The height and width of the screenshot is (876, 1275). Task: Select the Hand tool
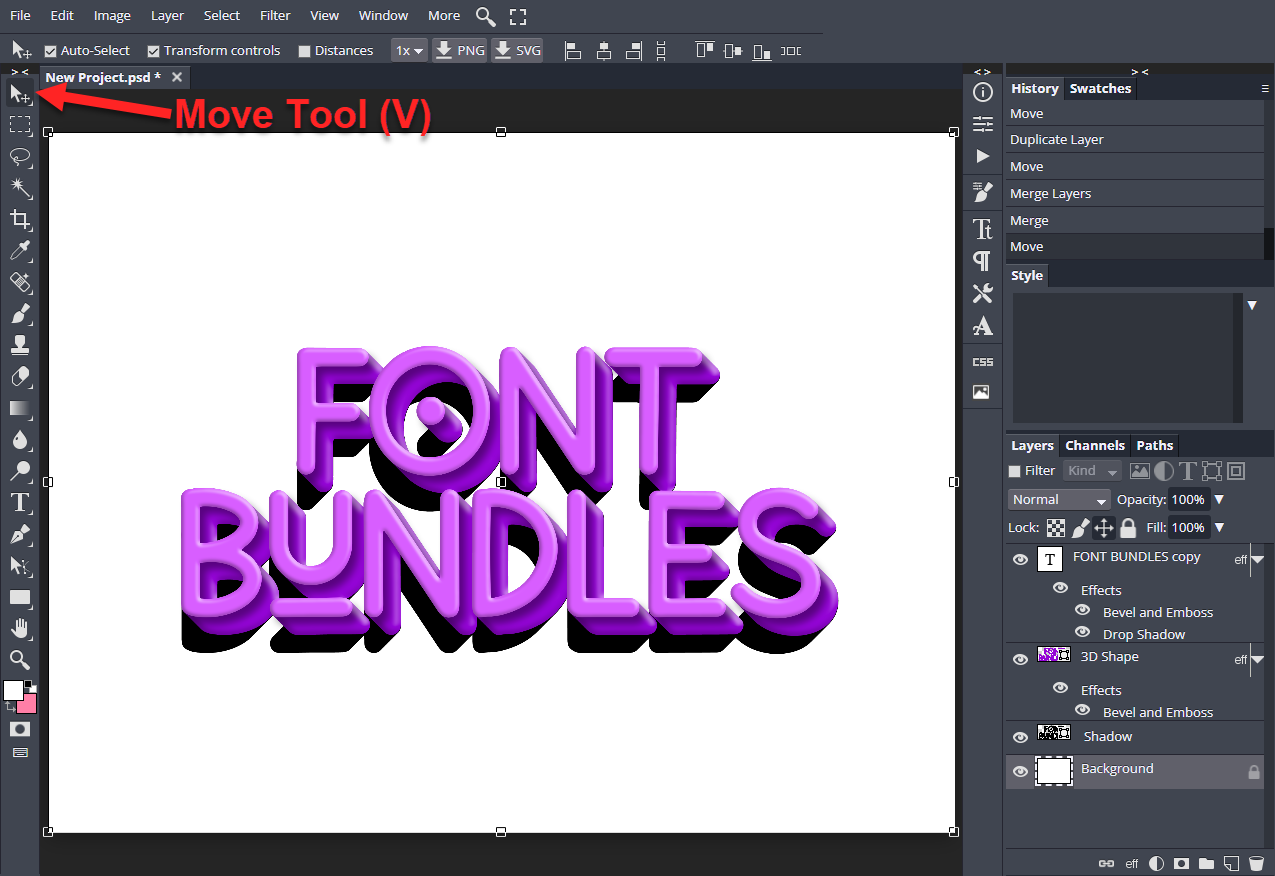click(19, 629)
